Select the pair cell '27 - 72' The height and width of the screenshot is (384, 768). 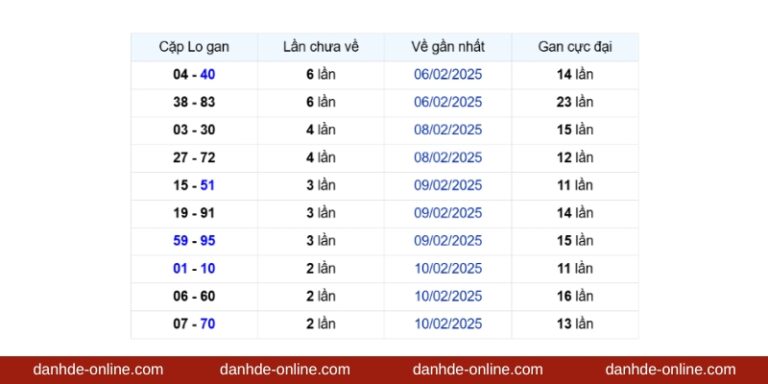pyautogui.click(x=194, y=158)
